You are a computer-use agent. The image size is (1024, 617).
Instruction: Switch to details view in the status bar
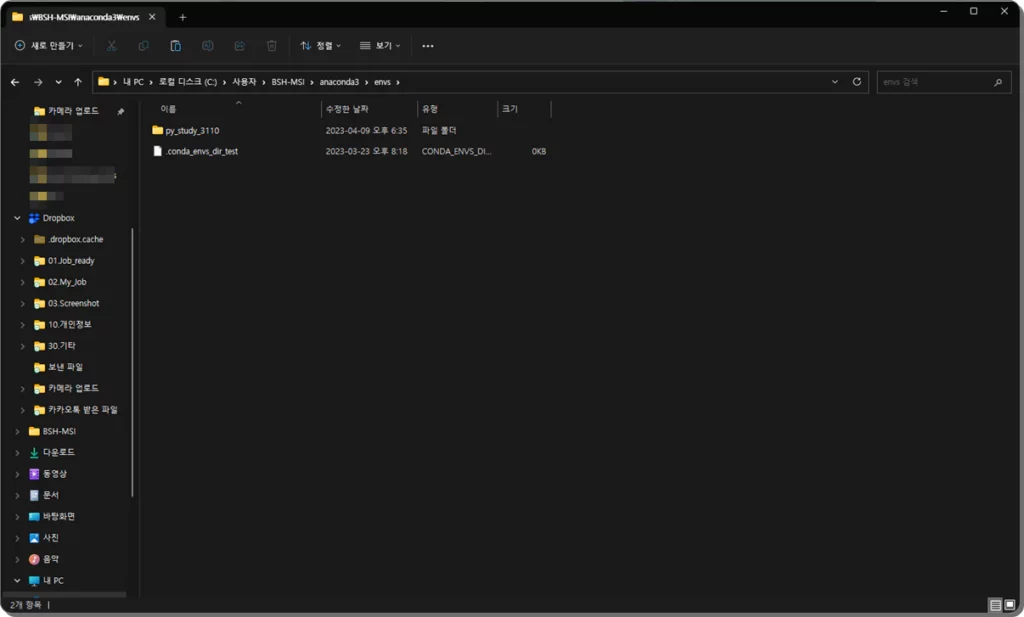click(x=995, y=605)
